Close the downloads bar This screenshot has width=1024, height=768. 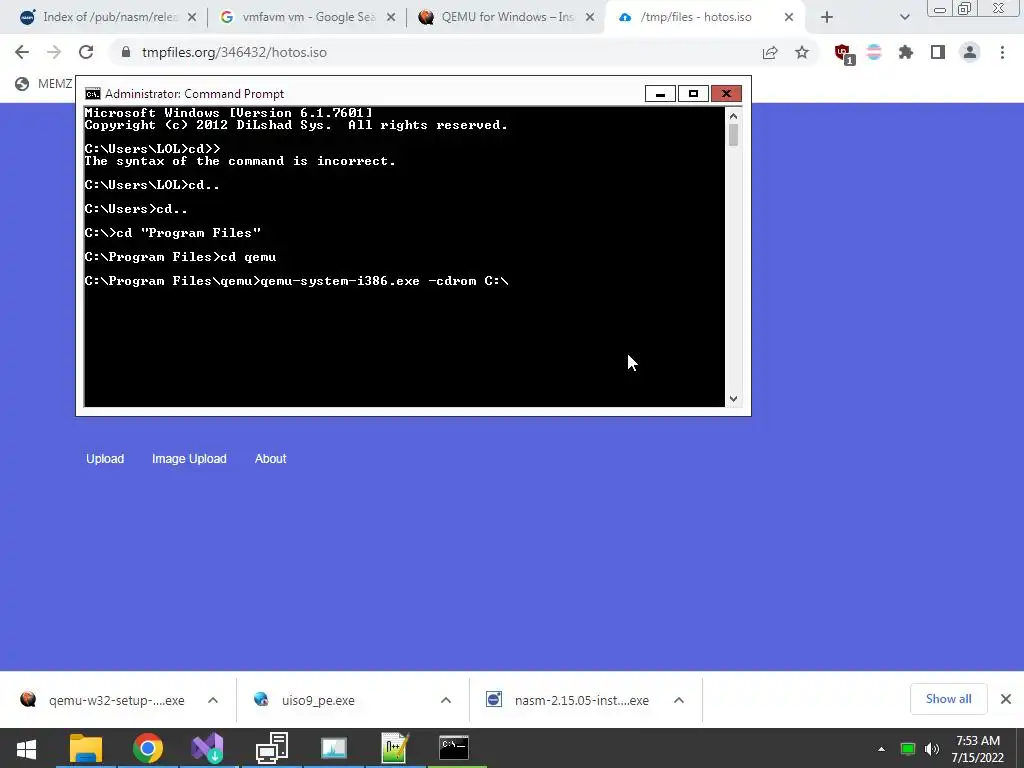click(x=1006, y=699)
